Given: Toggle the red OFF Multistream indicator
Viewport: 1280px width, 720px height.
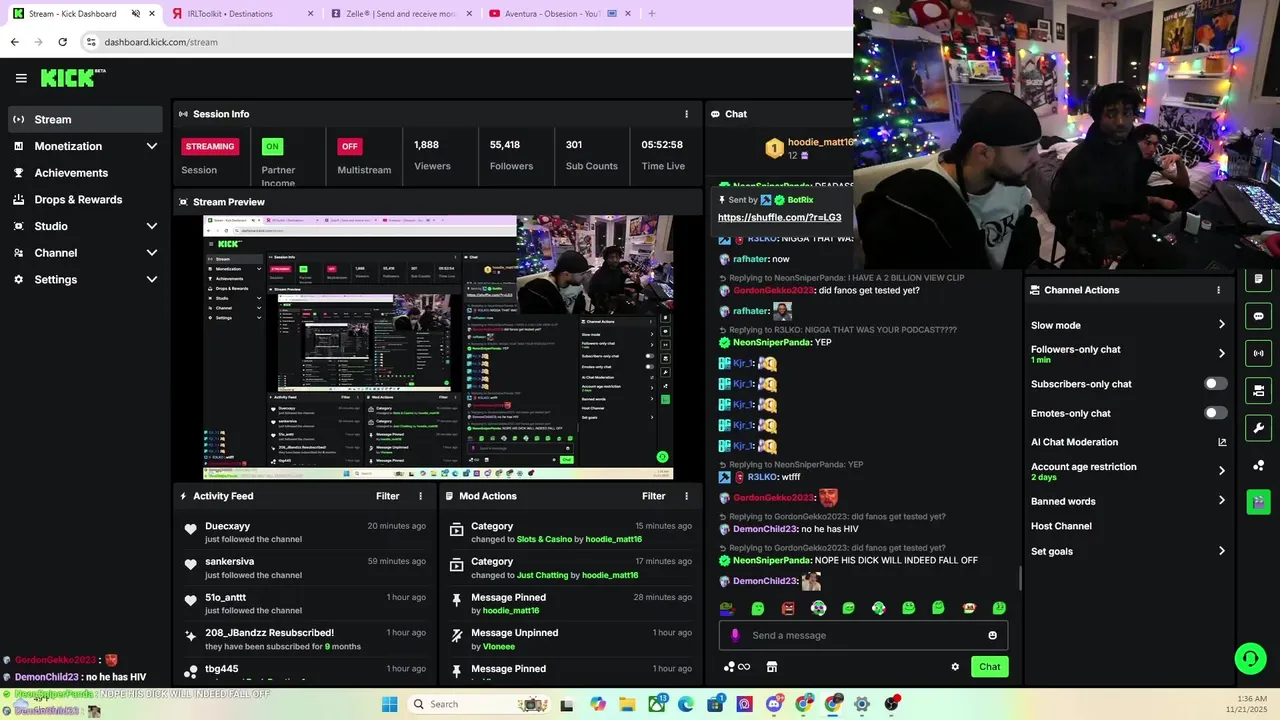Looking at the screenshot, I should 349,146.
